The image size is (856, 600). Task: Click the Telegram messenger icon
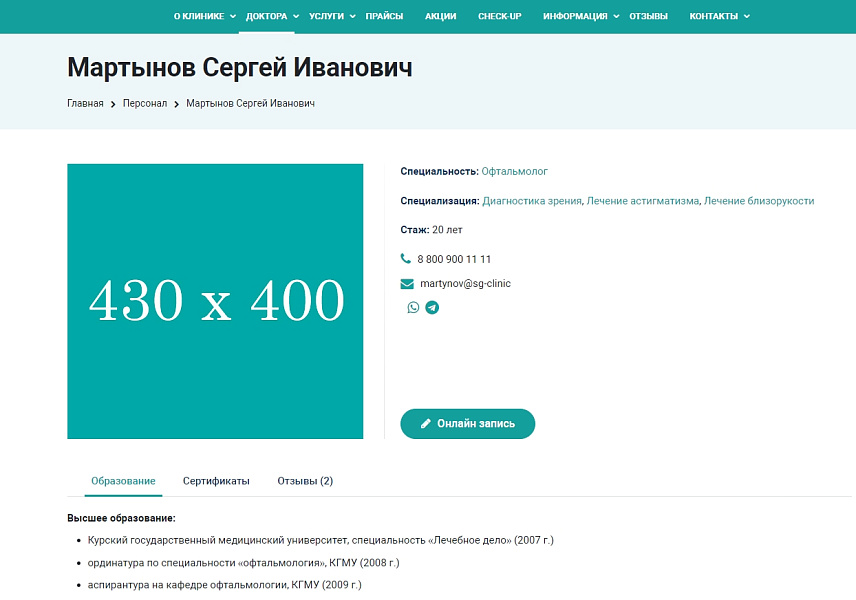coord(432,307)
